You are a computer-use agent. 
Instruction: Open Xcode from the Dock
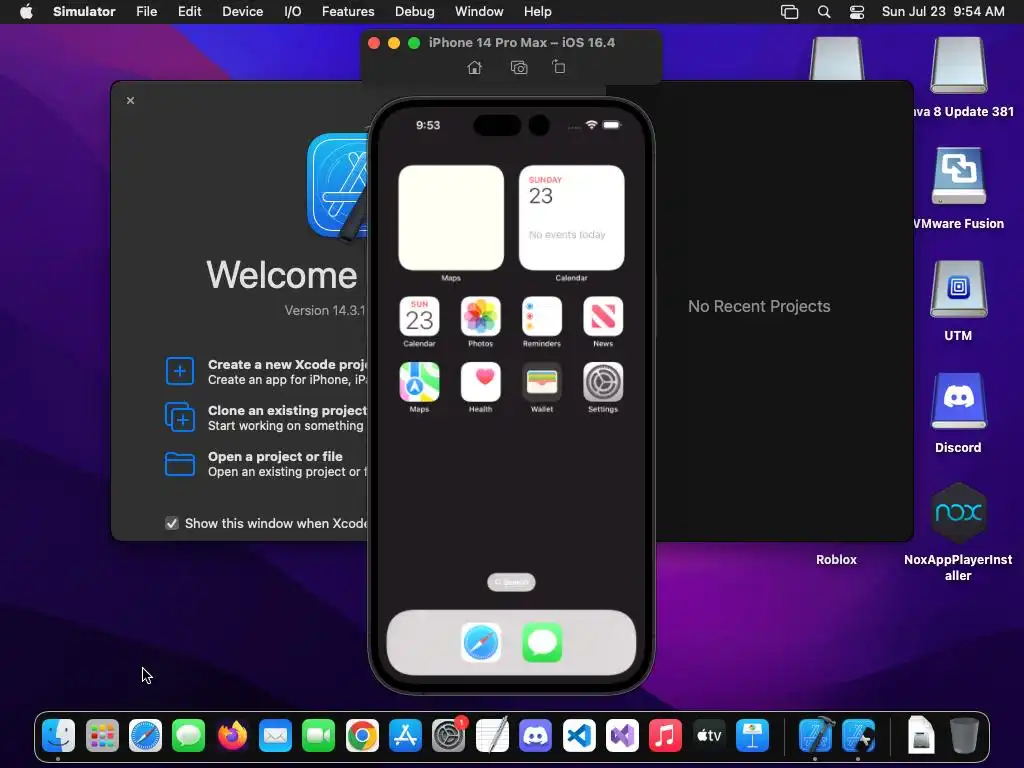816,736
